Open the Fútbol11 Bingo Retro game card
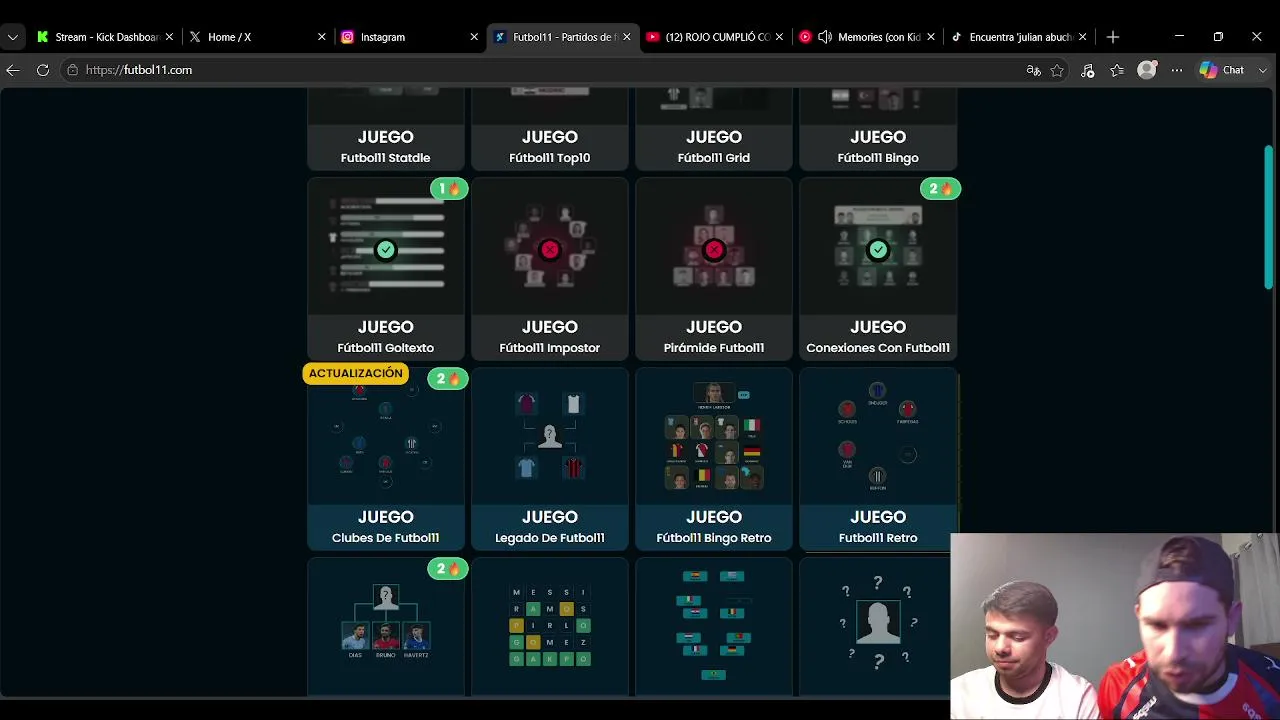The width and height of the screenshot is (1280, 720). (713, 458)
